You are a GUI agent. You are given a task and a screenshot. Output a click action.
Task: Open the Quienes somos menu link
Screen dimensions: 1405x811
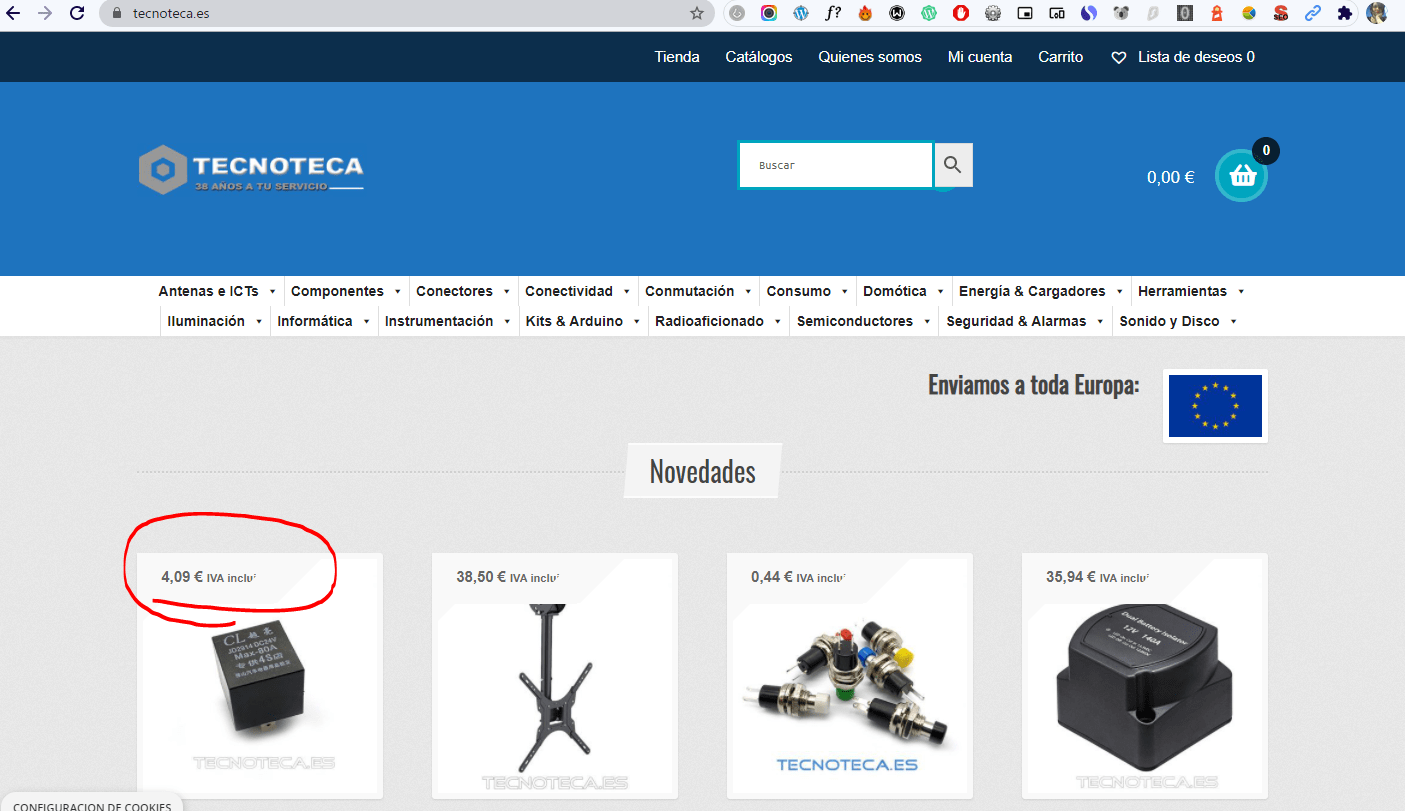click(x=870, y=57)
